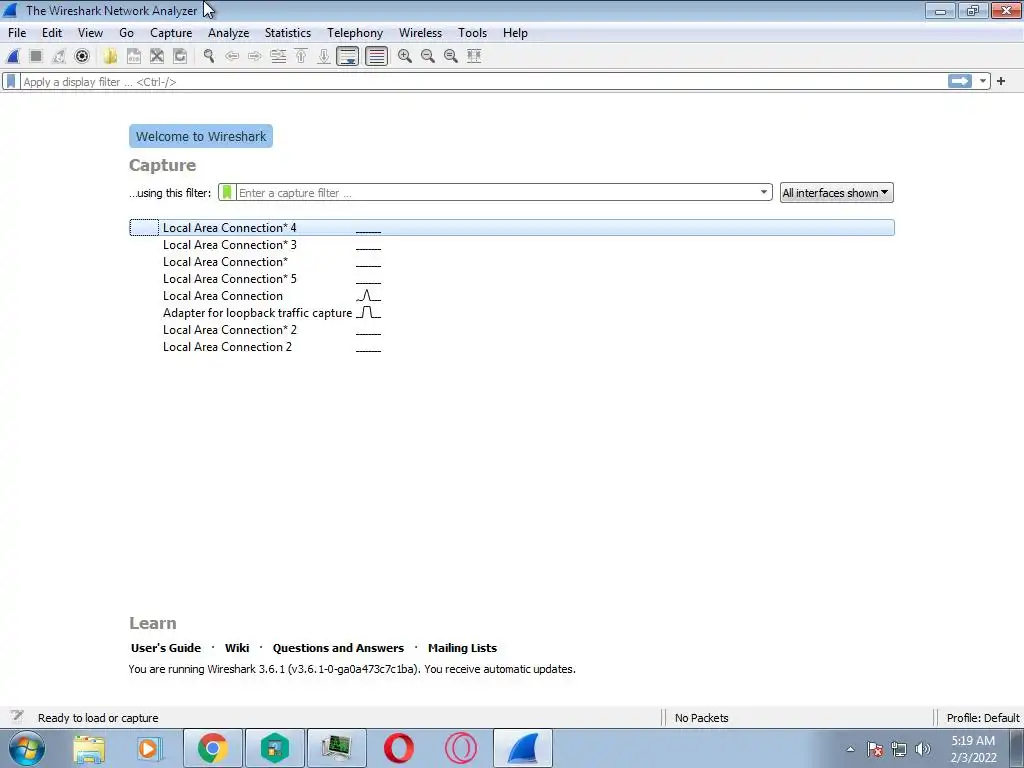1024x768 pixels.
Task: Open the Analyze menu
Action: tap(229, 33)
